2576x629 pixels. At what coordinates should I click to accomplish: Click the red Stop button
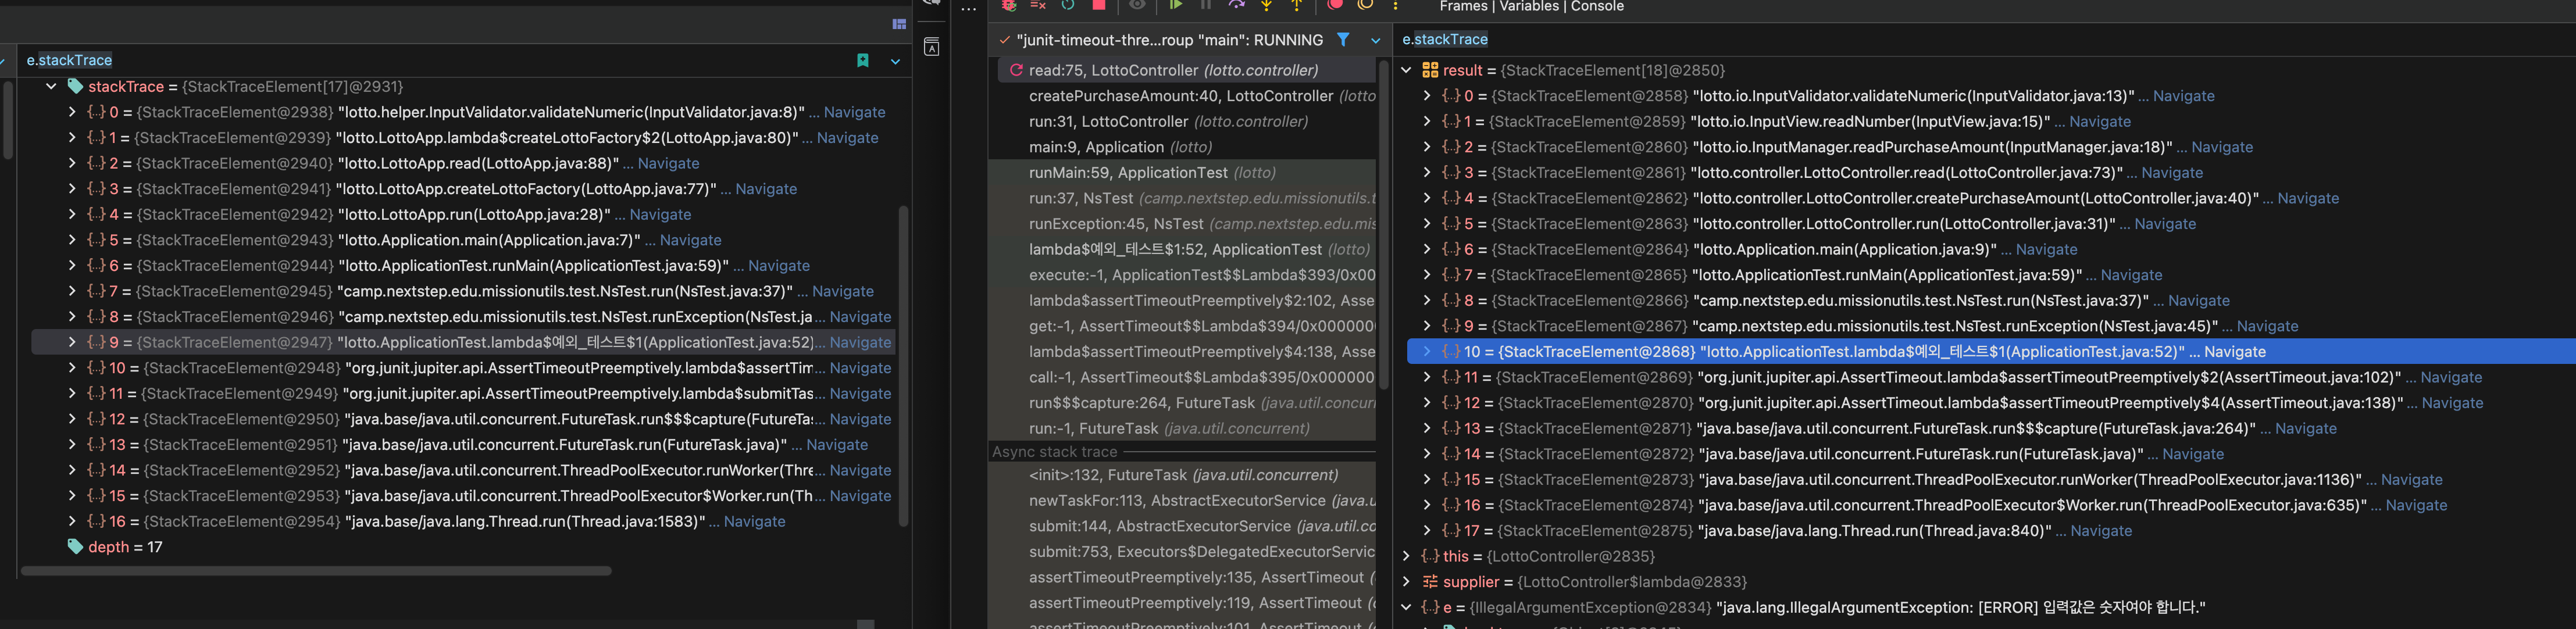(1099, 5)
